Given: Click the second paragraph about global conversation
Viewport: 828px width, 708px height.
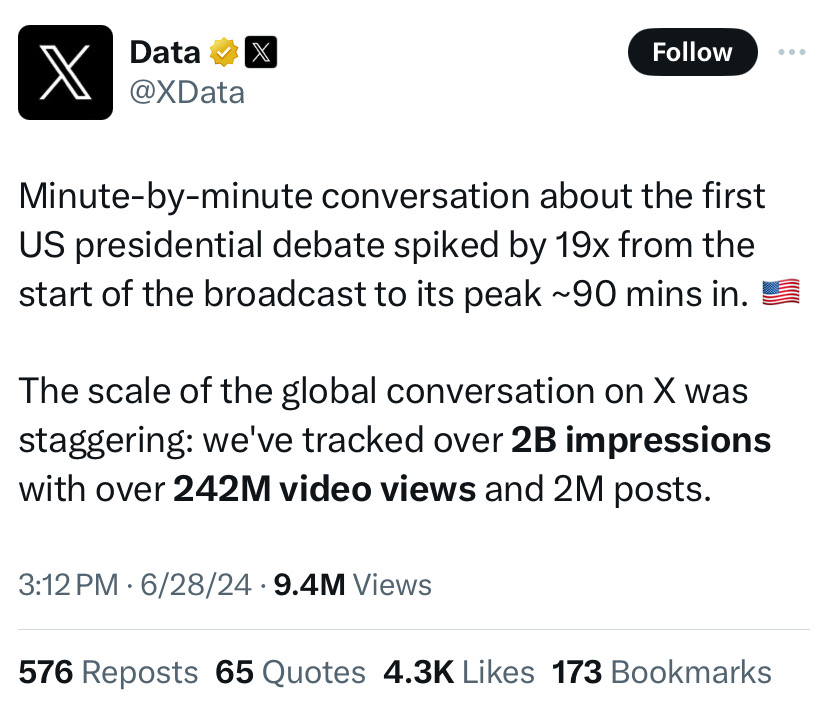Looking at the screenshot, I should pyautogui.click(x=395, y=440).
